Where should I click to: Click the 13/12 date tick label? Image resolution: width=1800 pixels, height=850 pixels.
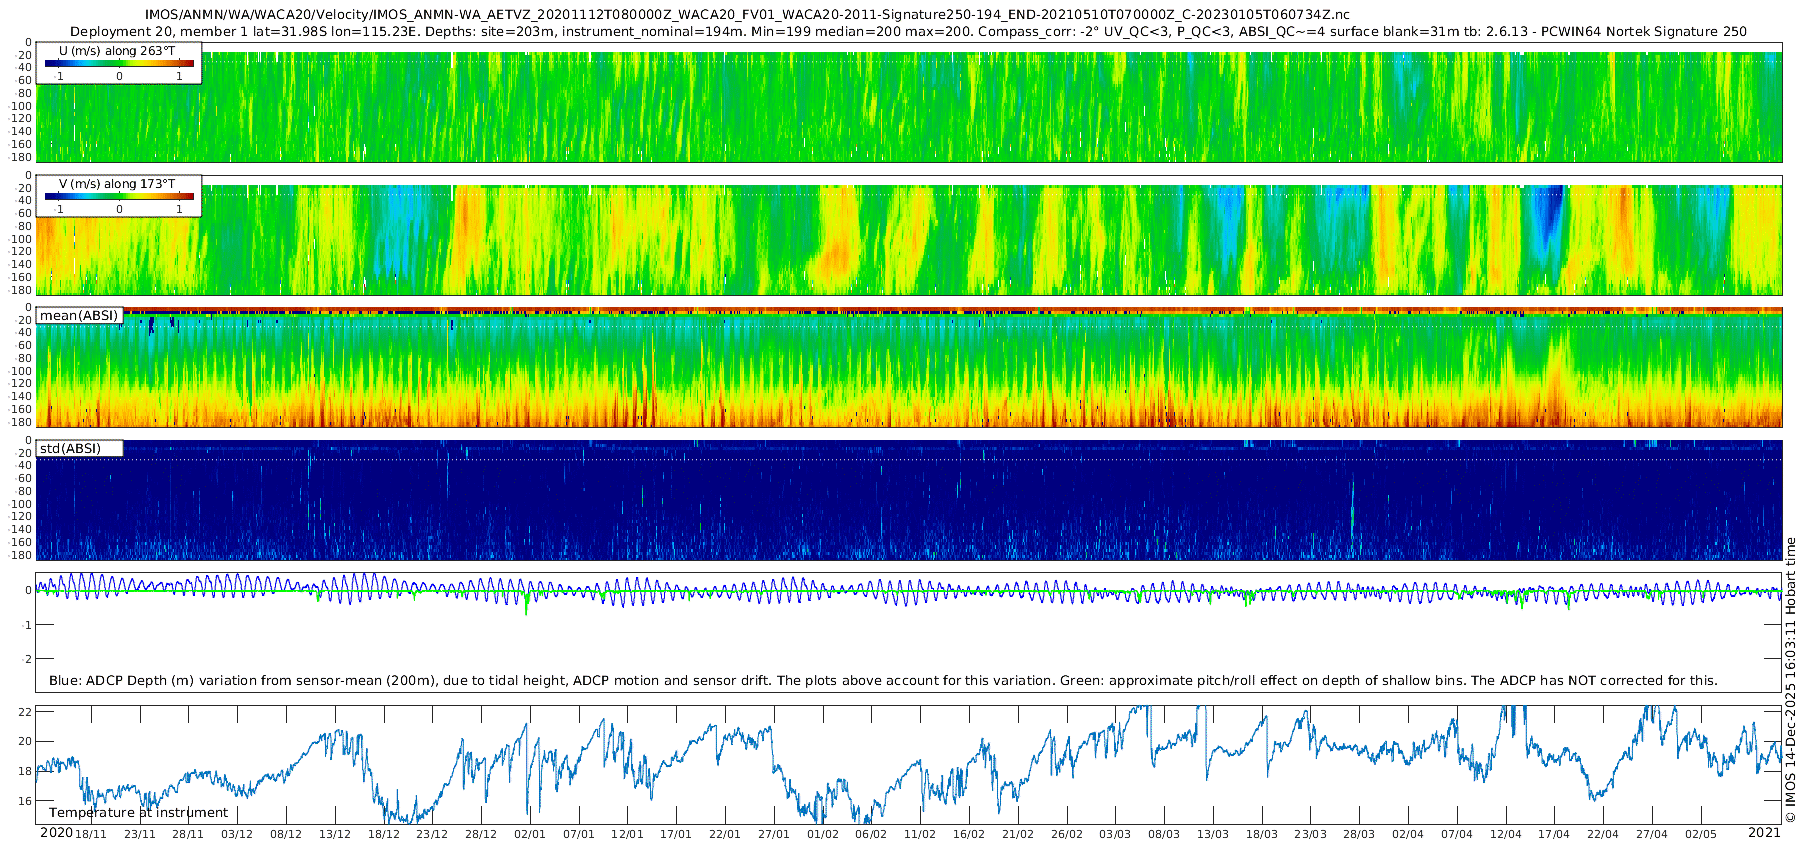point(335,834)
